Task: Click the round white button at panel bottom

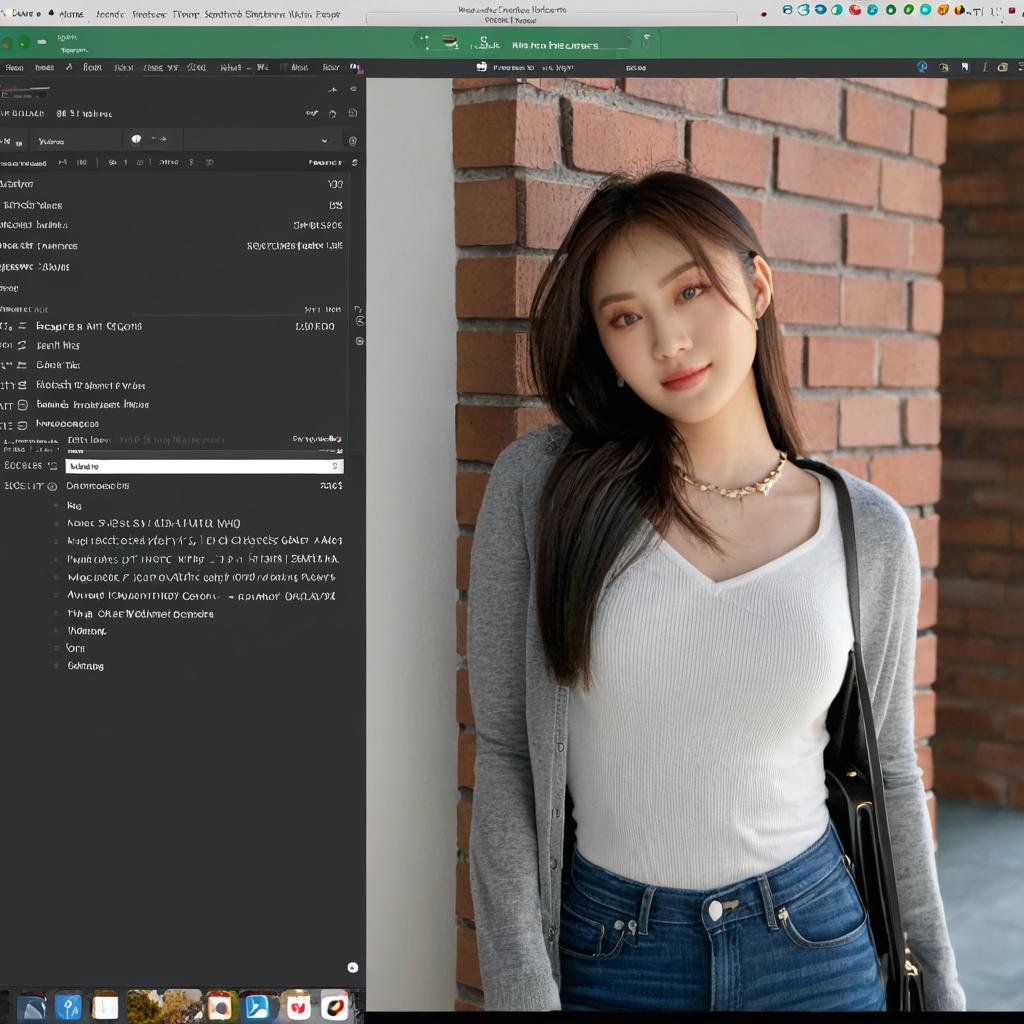Action: coord(353,967)
